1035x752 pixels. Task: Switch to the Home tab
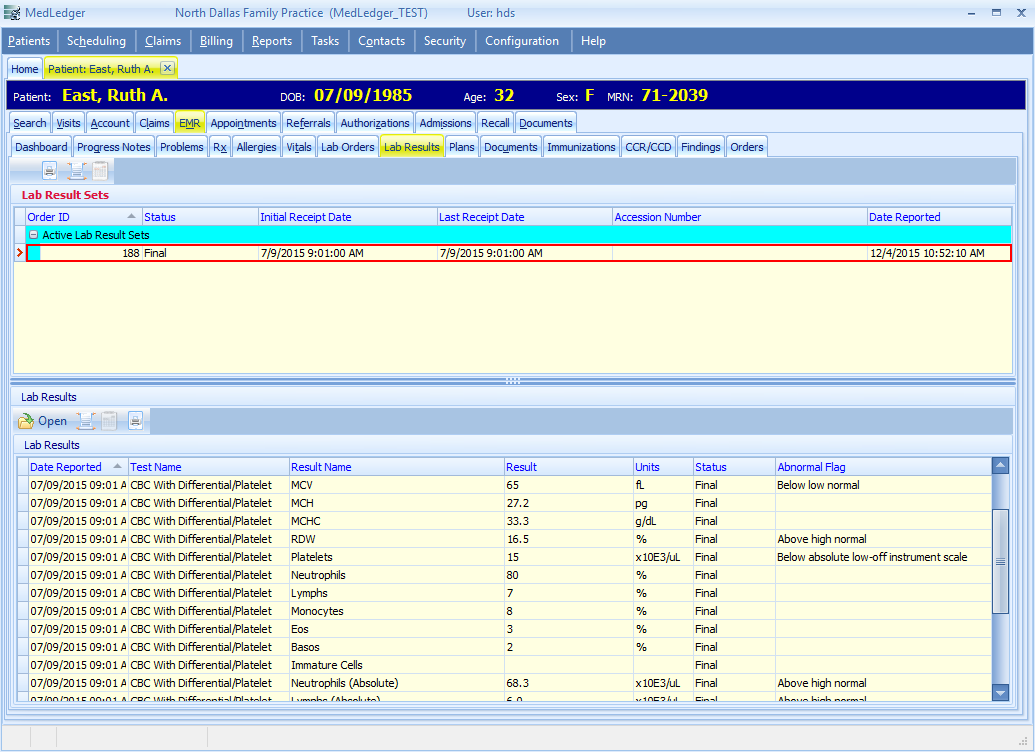(x=24, y=69)
